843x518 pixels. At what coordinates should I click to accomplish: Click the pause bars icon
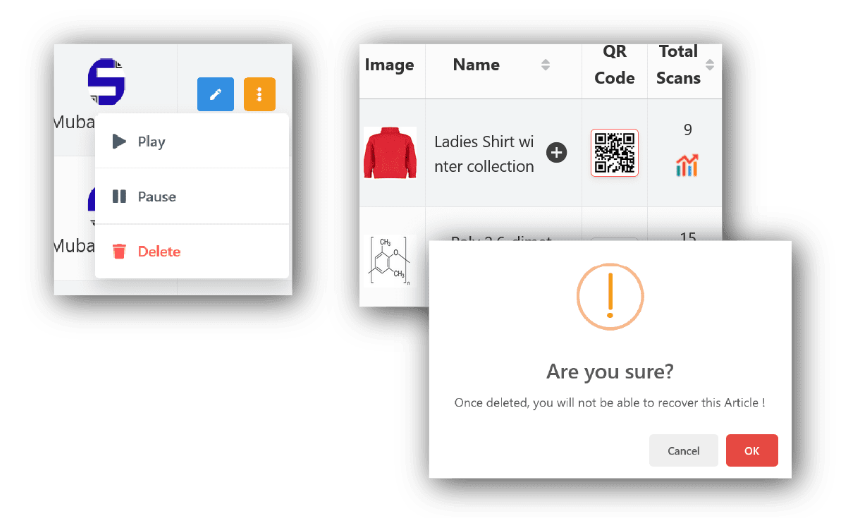[x=120, y=197]
